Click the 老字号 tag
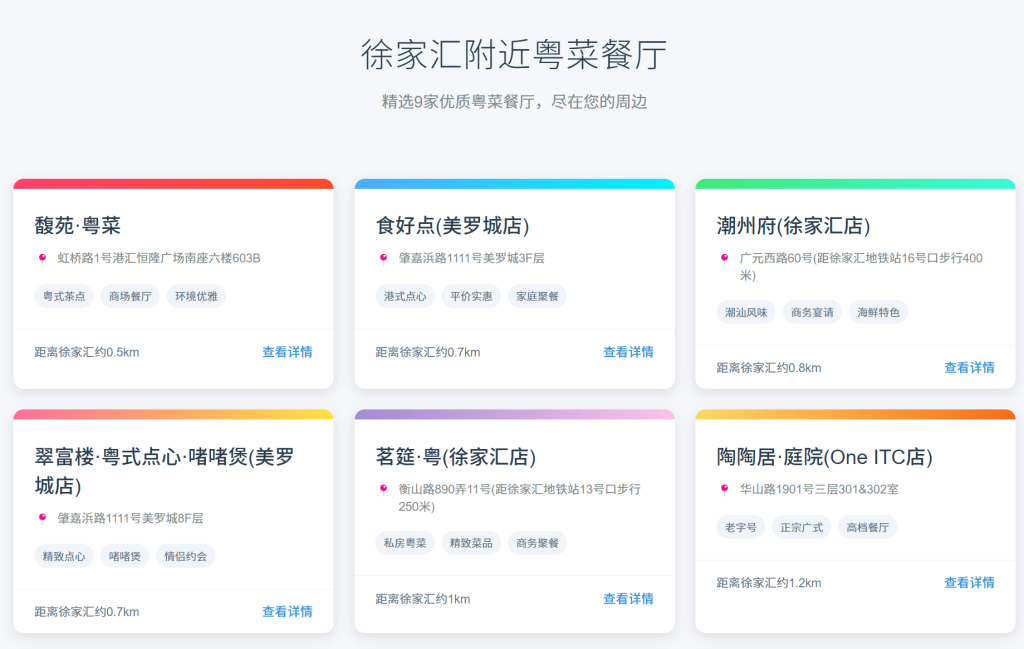The image size is (1024, 649). pyautogui.click(x=741, y=528)
